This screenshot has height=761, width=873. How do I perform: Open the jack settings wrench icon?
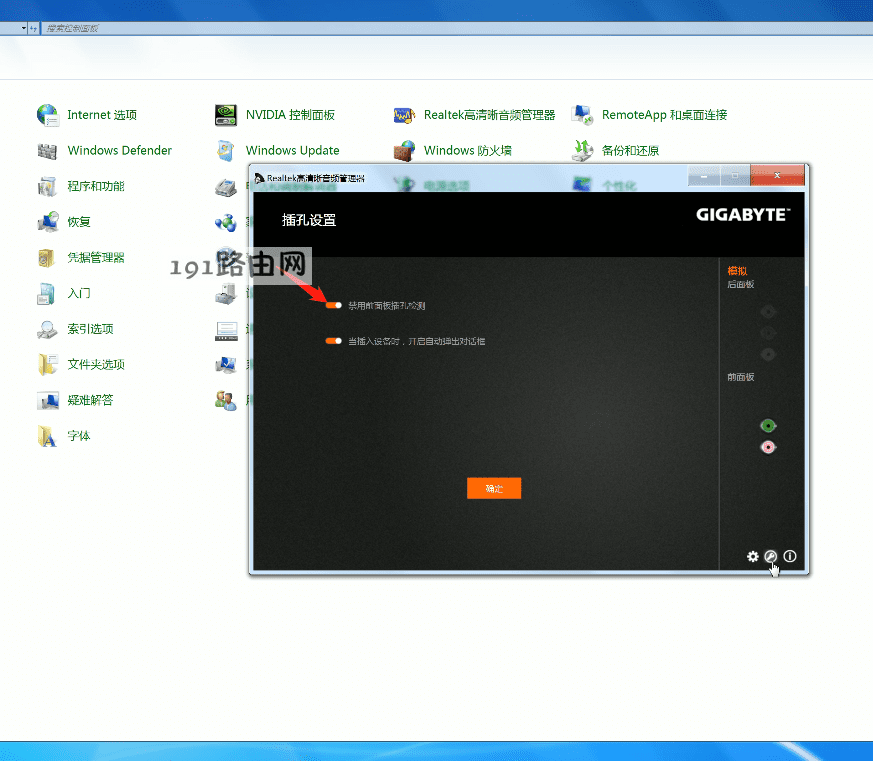point(771,556)
